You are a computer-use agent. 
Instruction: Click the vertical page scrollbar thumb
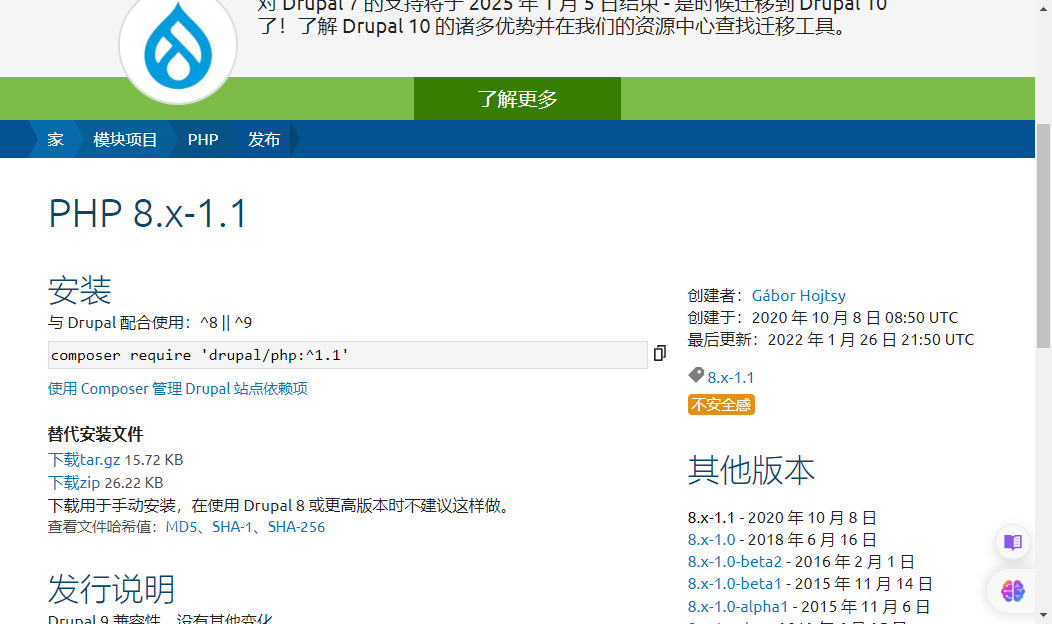click(x=1043, y=236)
